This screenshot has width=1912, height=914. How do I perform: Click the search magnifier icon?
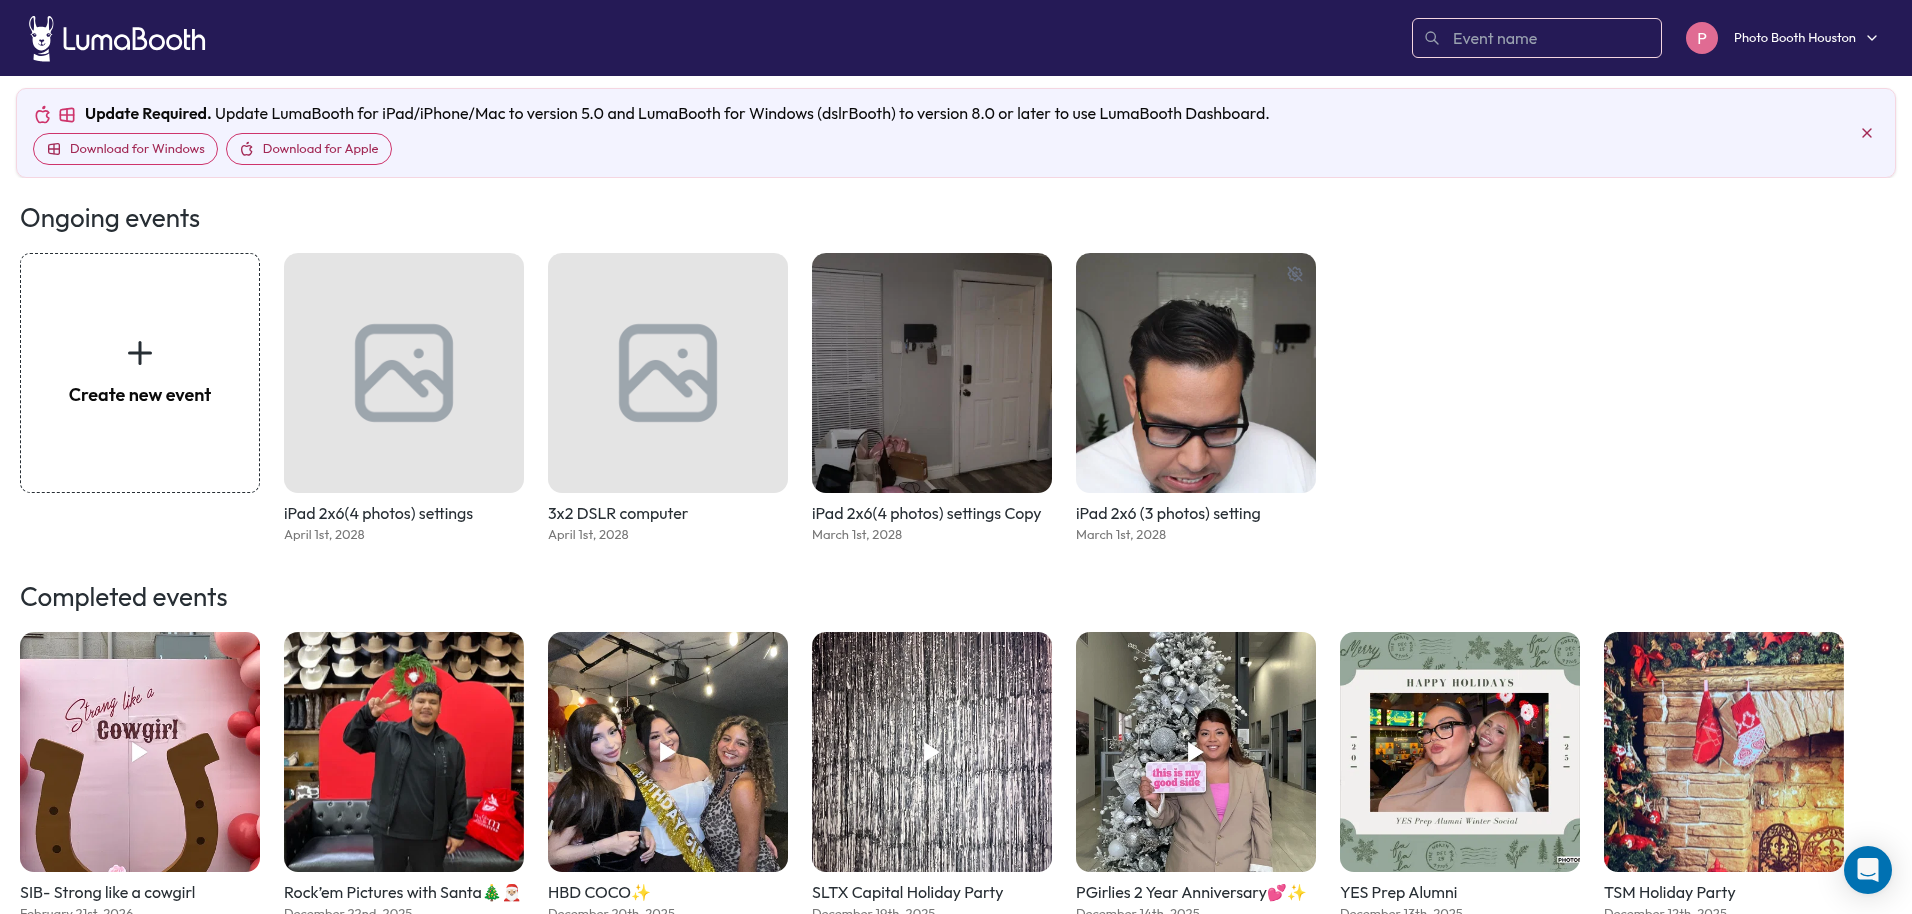(x=1432, y=38)
